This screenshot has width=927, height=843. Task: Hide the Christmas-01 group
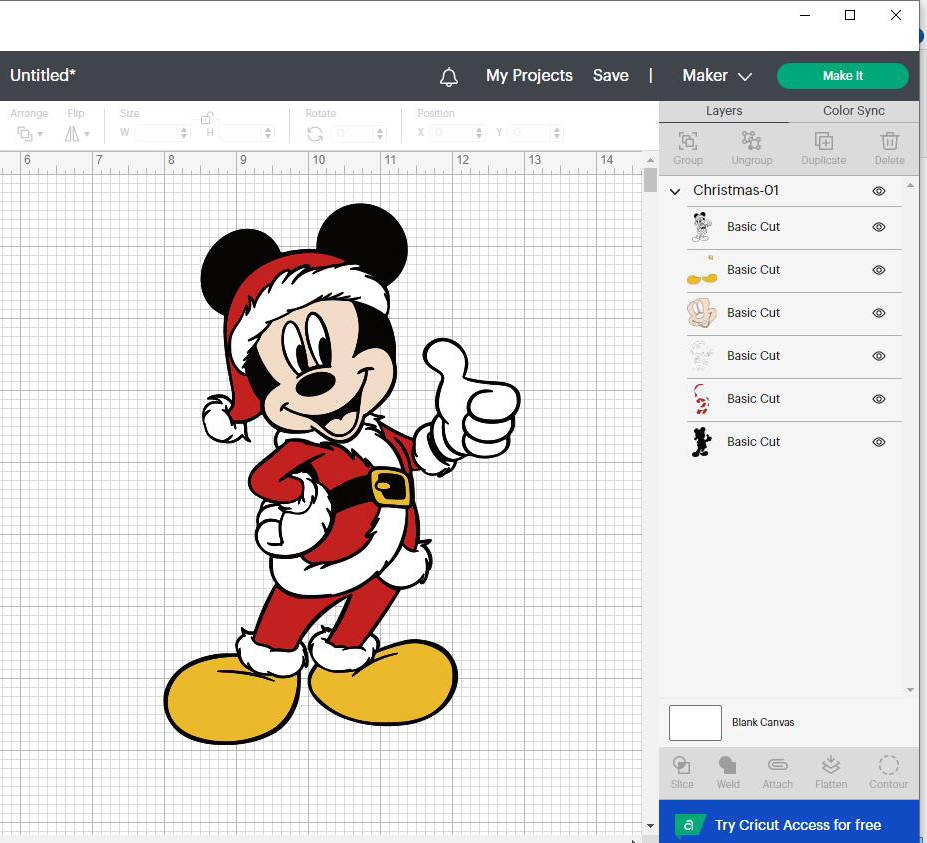879,191
